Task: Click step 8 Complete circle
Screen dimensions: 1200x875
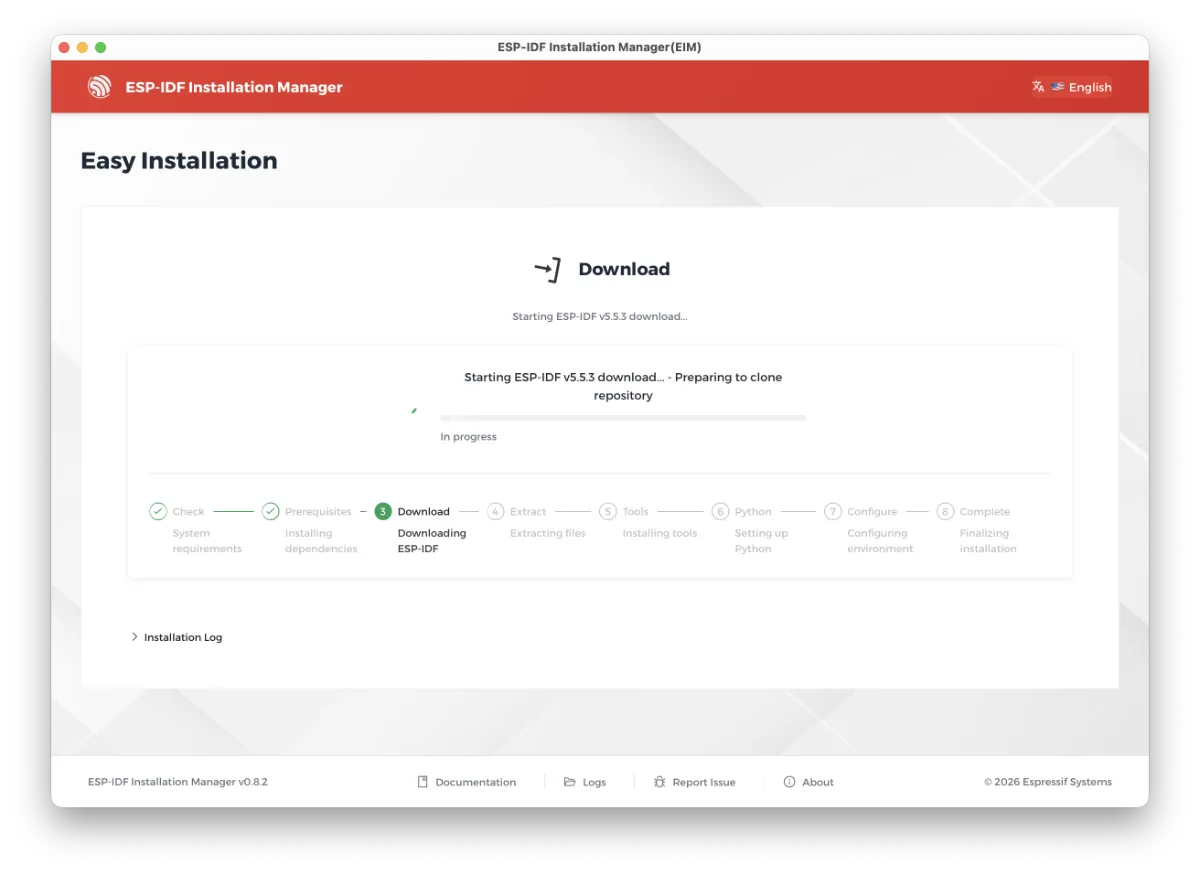Action: [945, 511]
